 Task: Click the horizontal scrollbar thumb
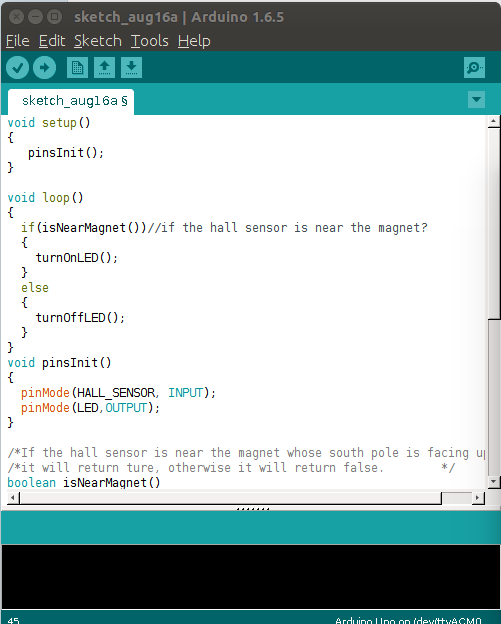click(x=230, y=497)
